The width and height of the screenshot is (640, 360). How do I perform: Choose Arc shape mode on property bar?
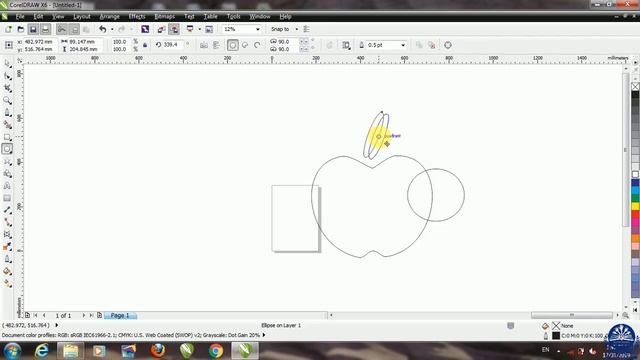257,45
